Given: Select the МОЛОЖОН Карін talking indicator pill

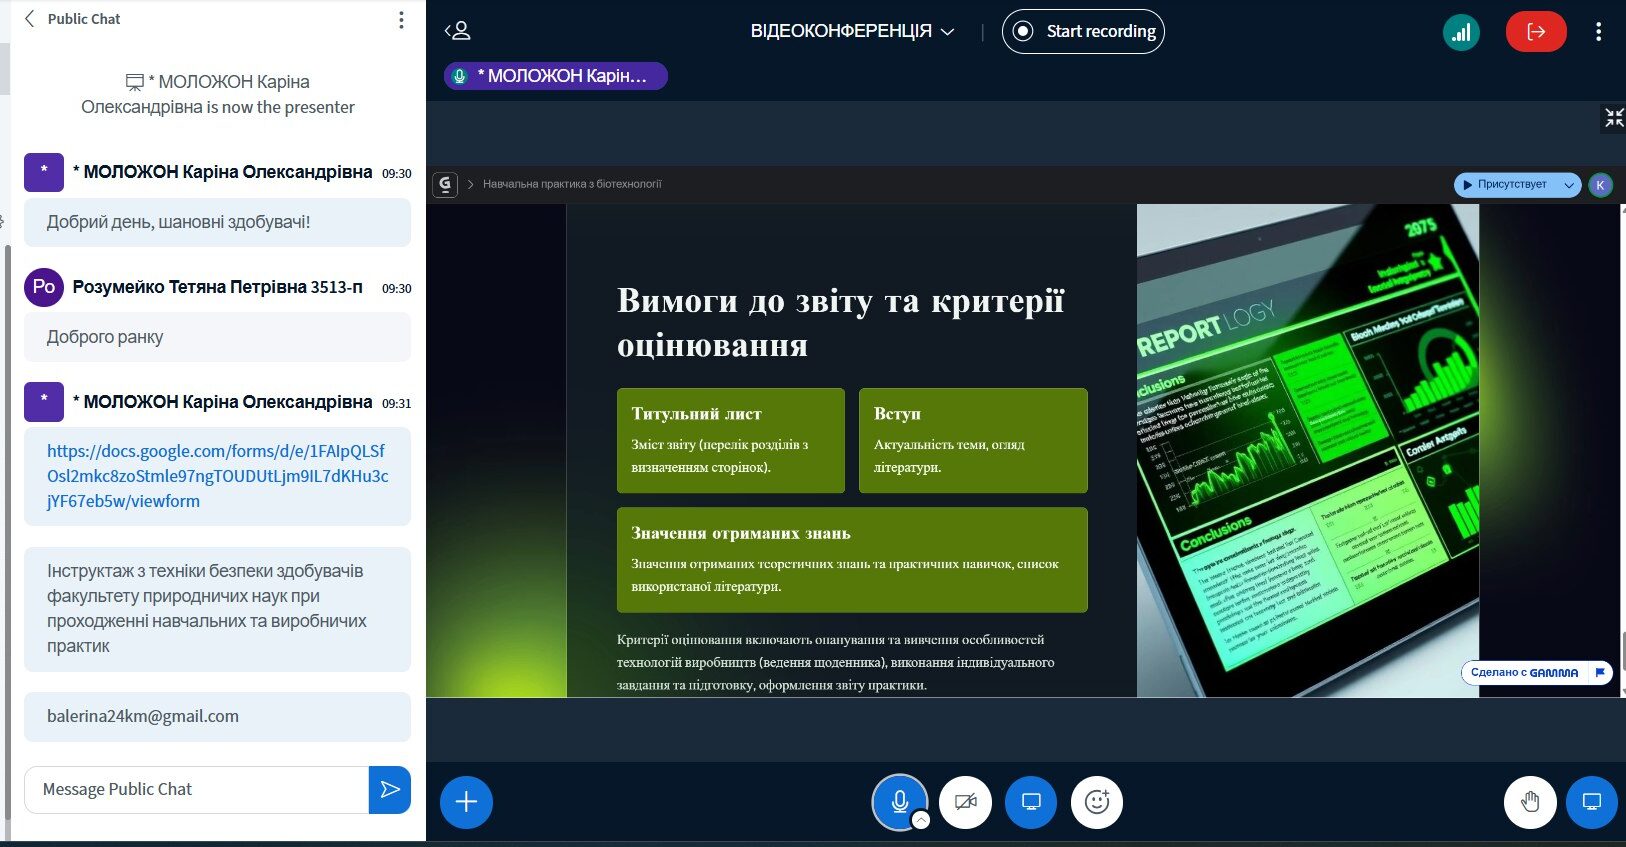Looking at the screenshot, I should 556,76.
